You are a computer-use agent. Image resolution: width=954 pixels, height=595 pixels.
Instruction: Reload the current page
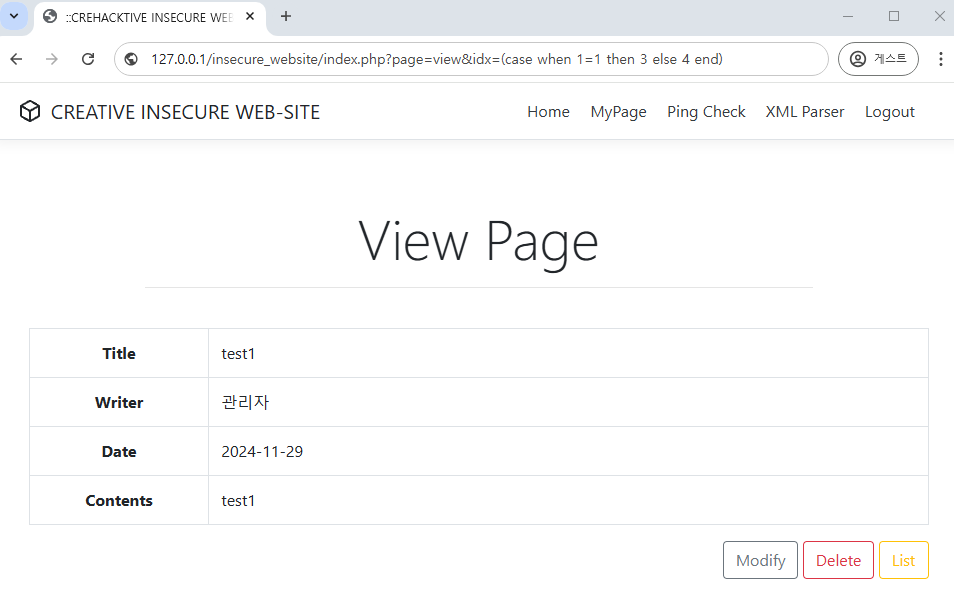88,59
